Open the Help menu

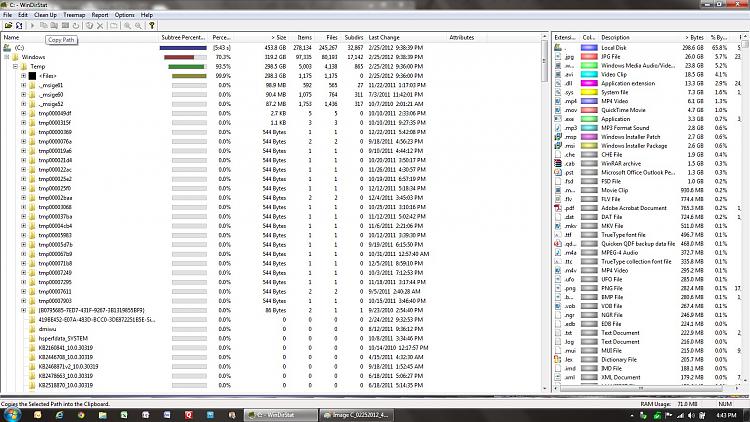[x=147, y=15]
